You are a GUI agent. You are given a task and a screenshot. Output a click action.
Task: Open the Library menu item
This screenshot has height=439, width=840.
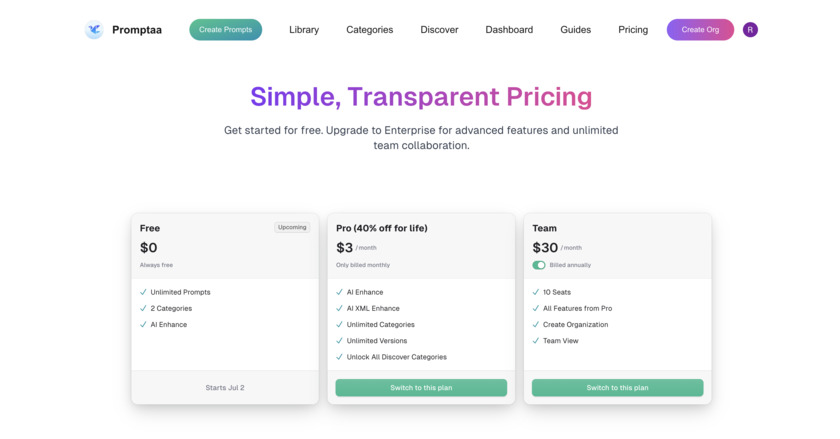[x=304, y=30]
